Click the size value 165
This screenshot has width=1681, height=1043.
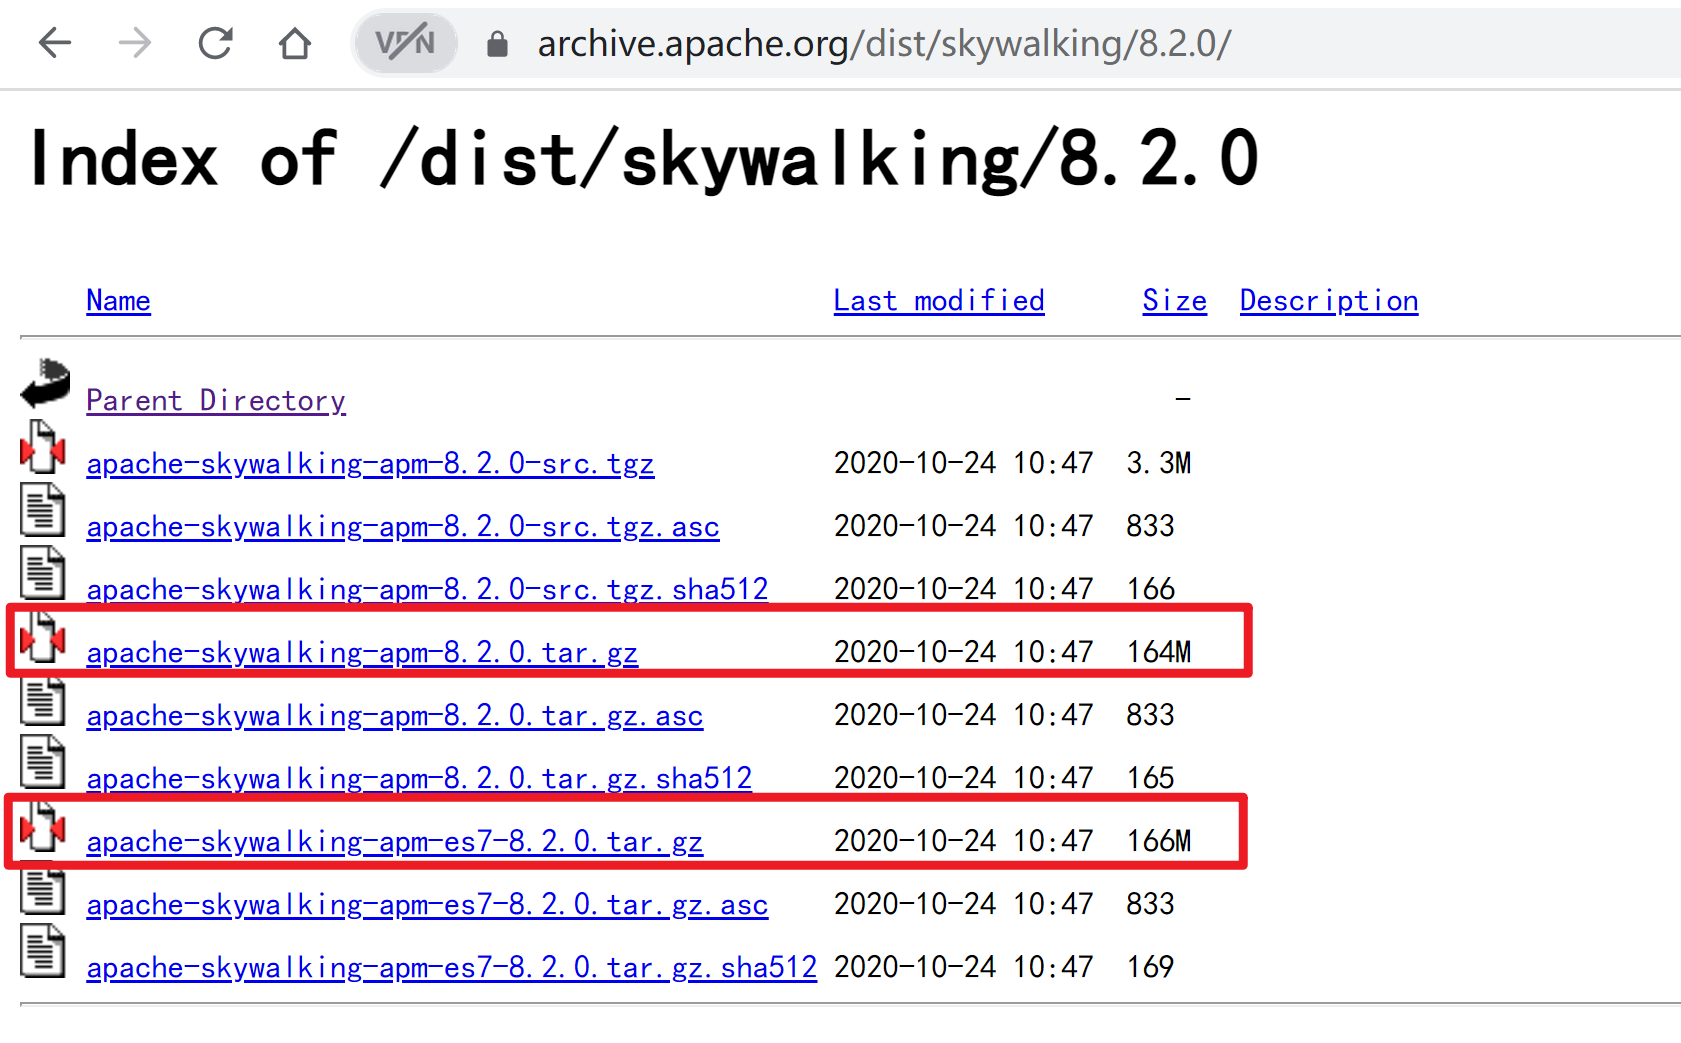point(1150,778)
